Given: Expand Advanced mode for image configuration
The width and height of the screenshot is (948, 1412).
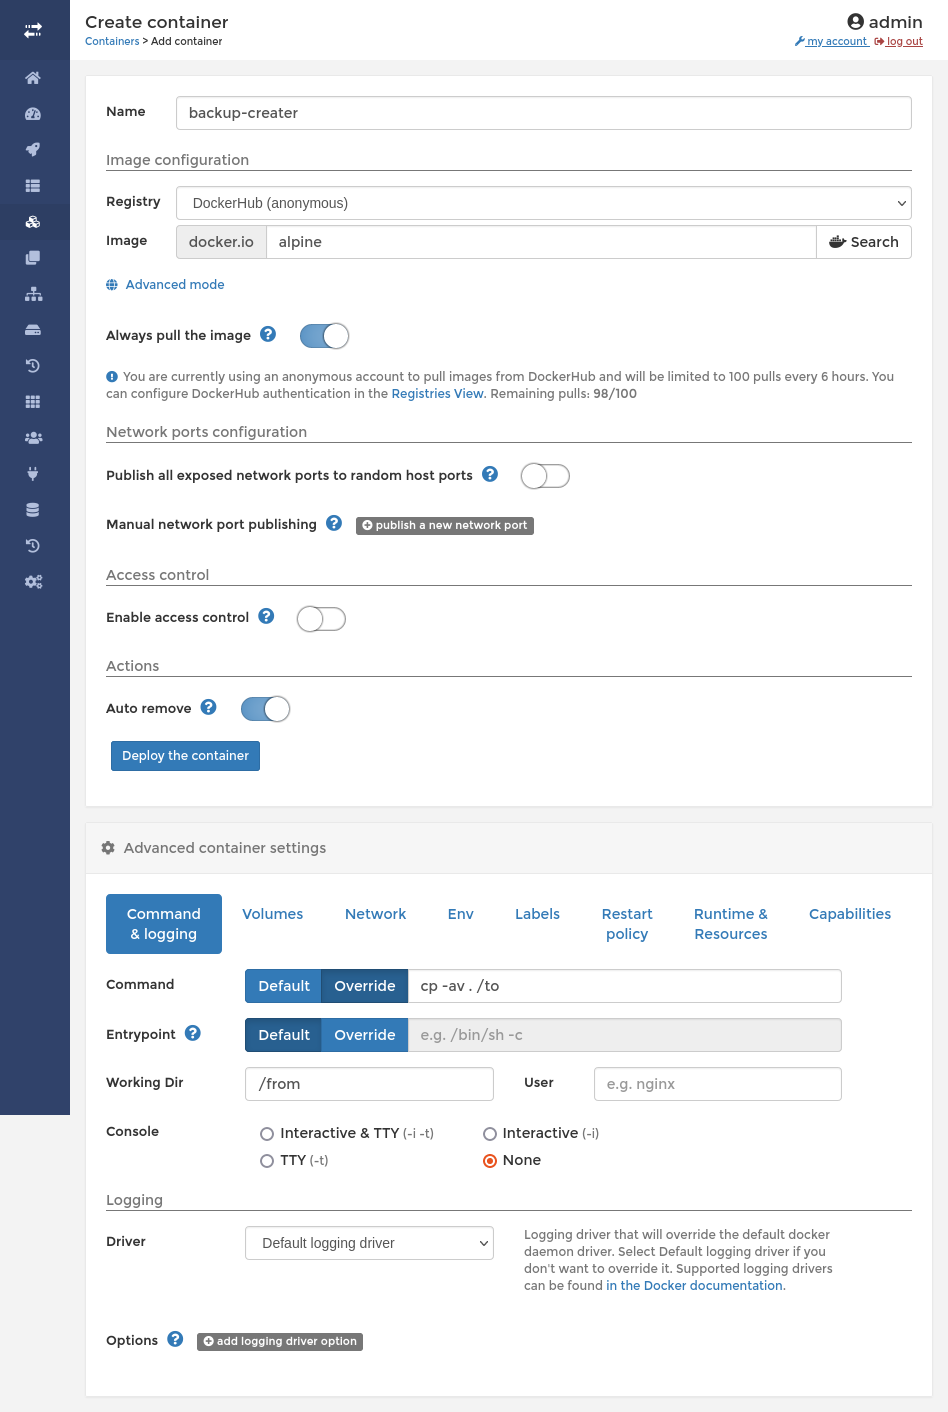Looking at the screenshot, I should [174, 285].
